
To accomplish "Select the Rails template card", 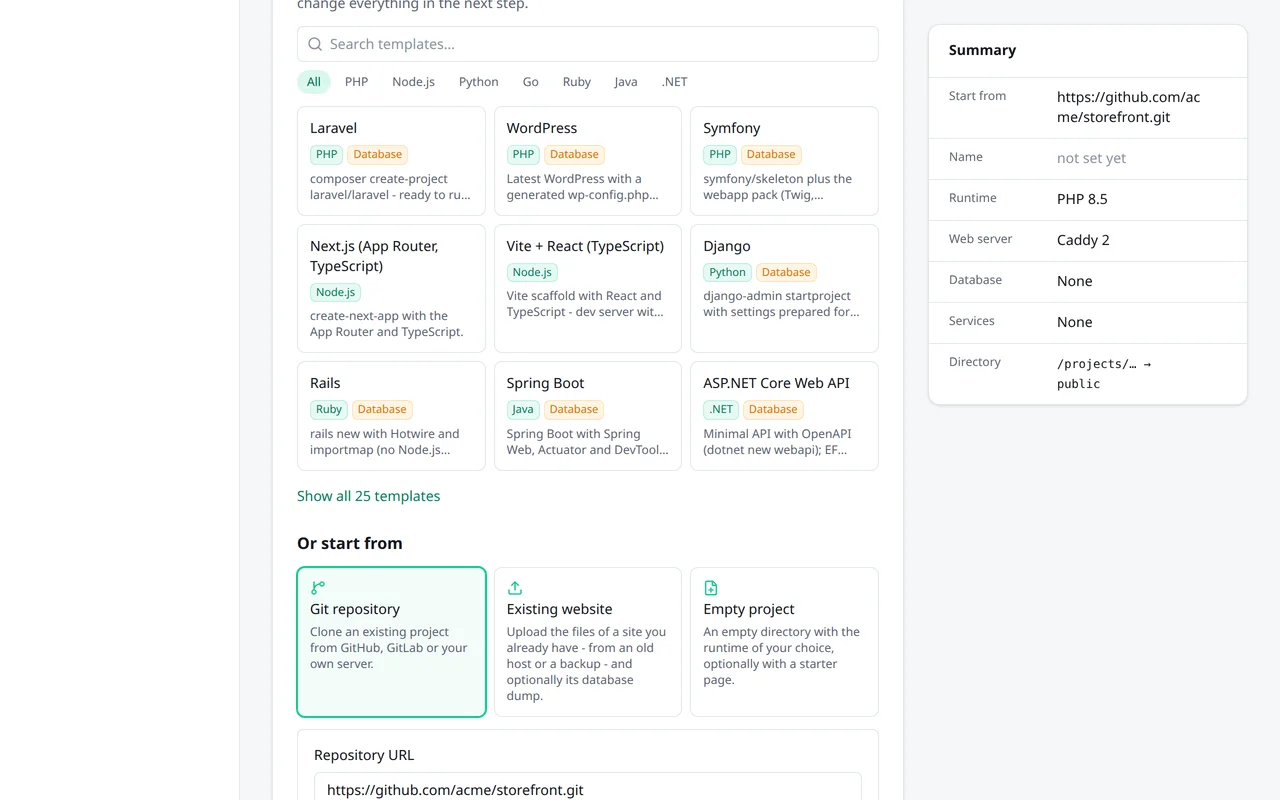I will [x=391, y=416].
